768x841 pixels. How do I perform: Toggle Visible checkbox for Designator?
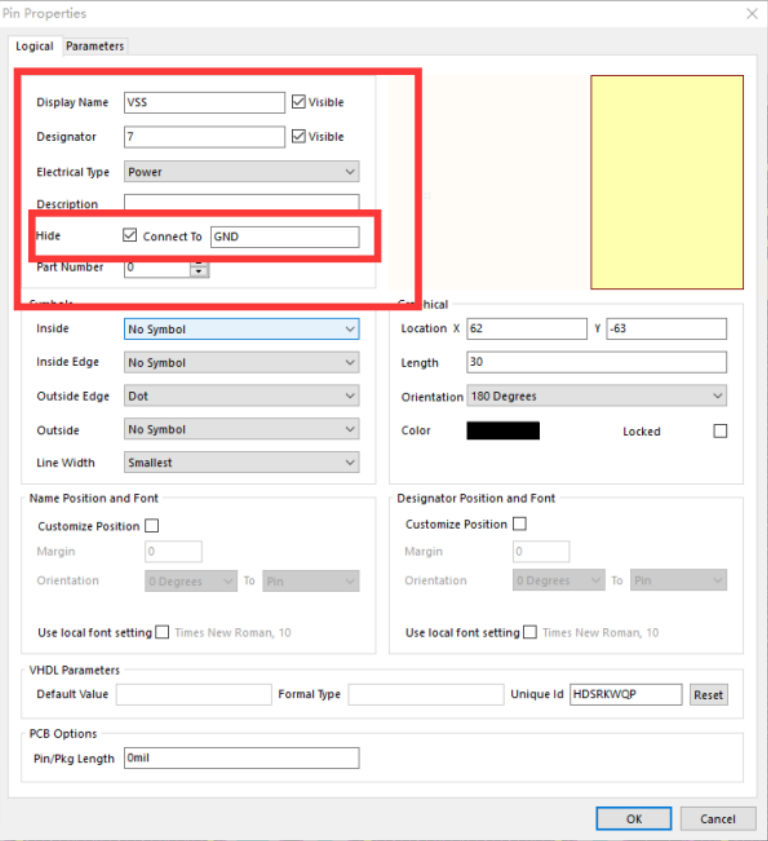click(x=299, y=136)
